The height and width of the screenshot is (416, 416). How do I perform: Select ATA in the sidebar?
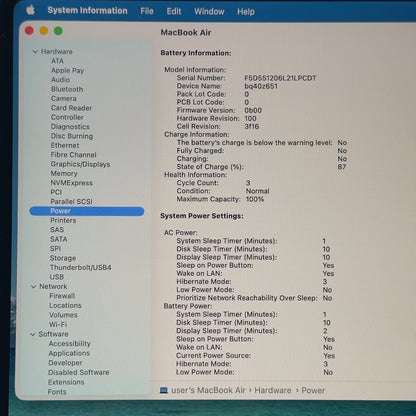click(x=57, y=61)
